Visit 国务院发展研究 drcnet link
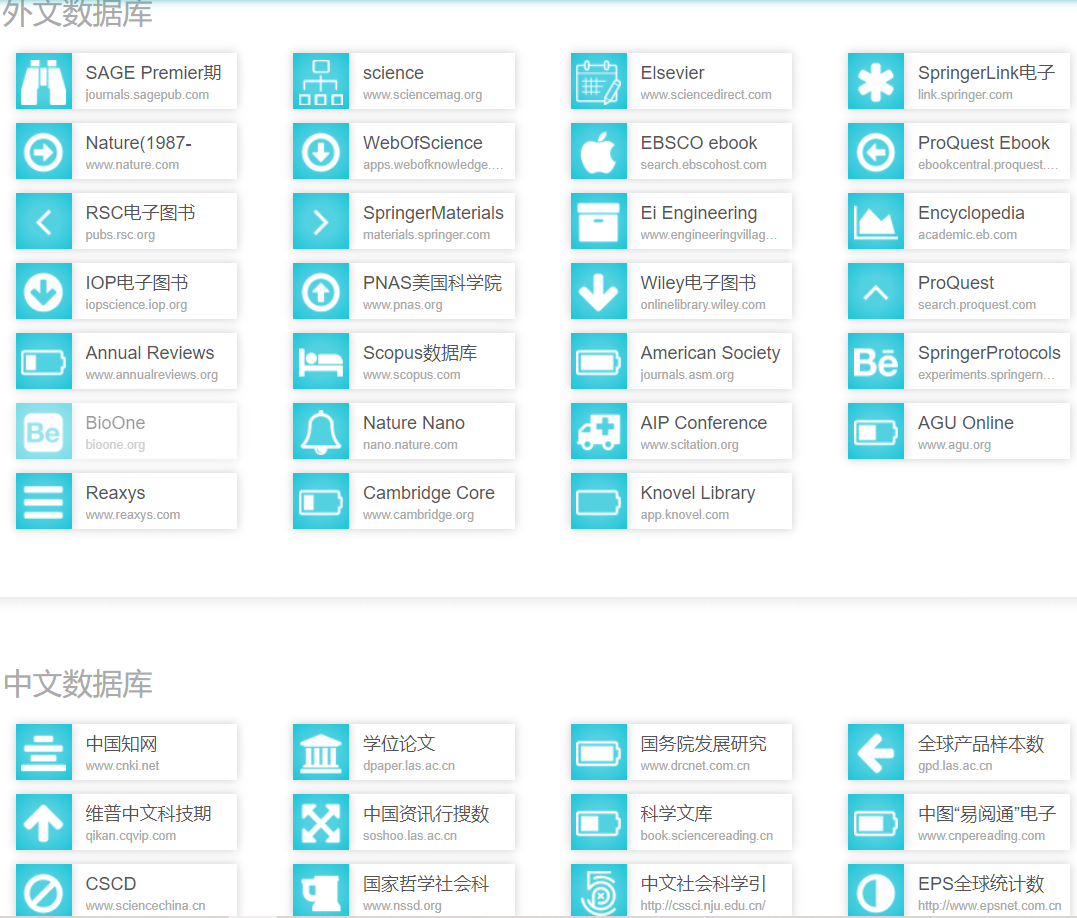This screenshot has width=1077, height=918. (x=681, y=752)
